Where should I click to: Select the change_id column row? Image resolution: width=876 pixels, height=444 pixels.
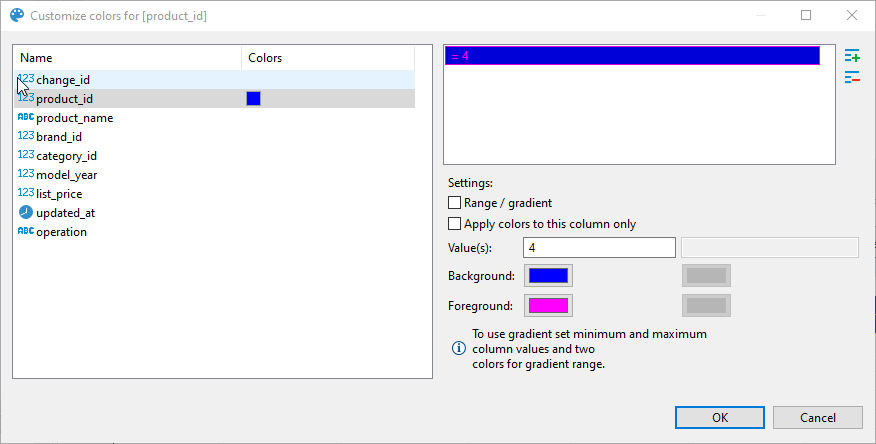point(215,80)
